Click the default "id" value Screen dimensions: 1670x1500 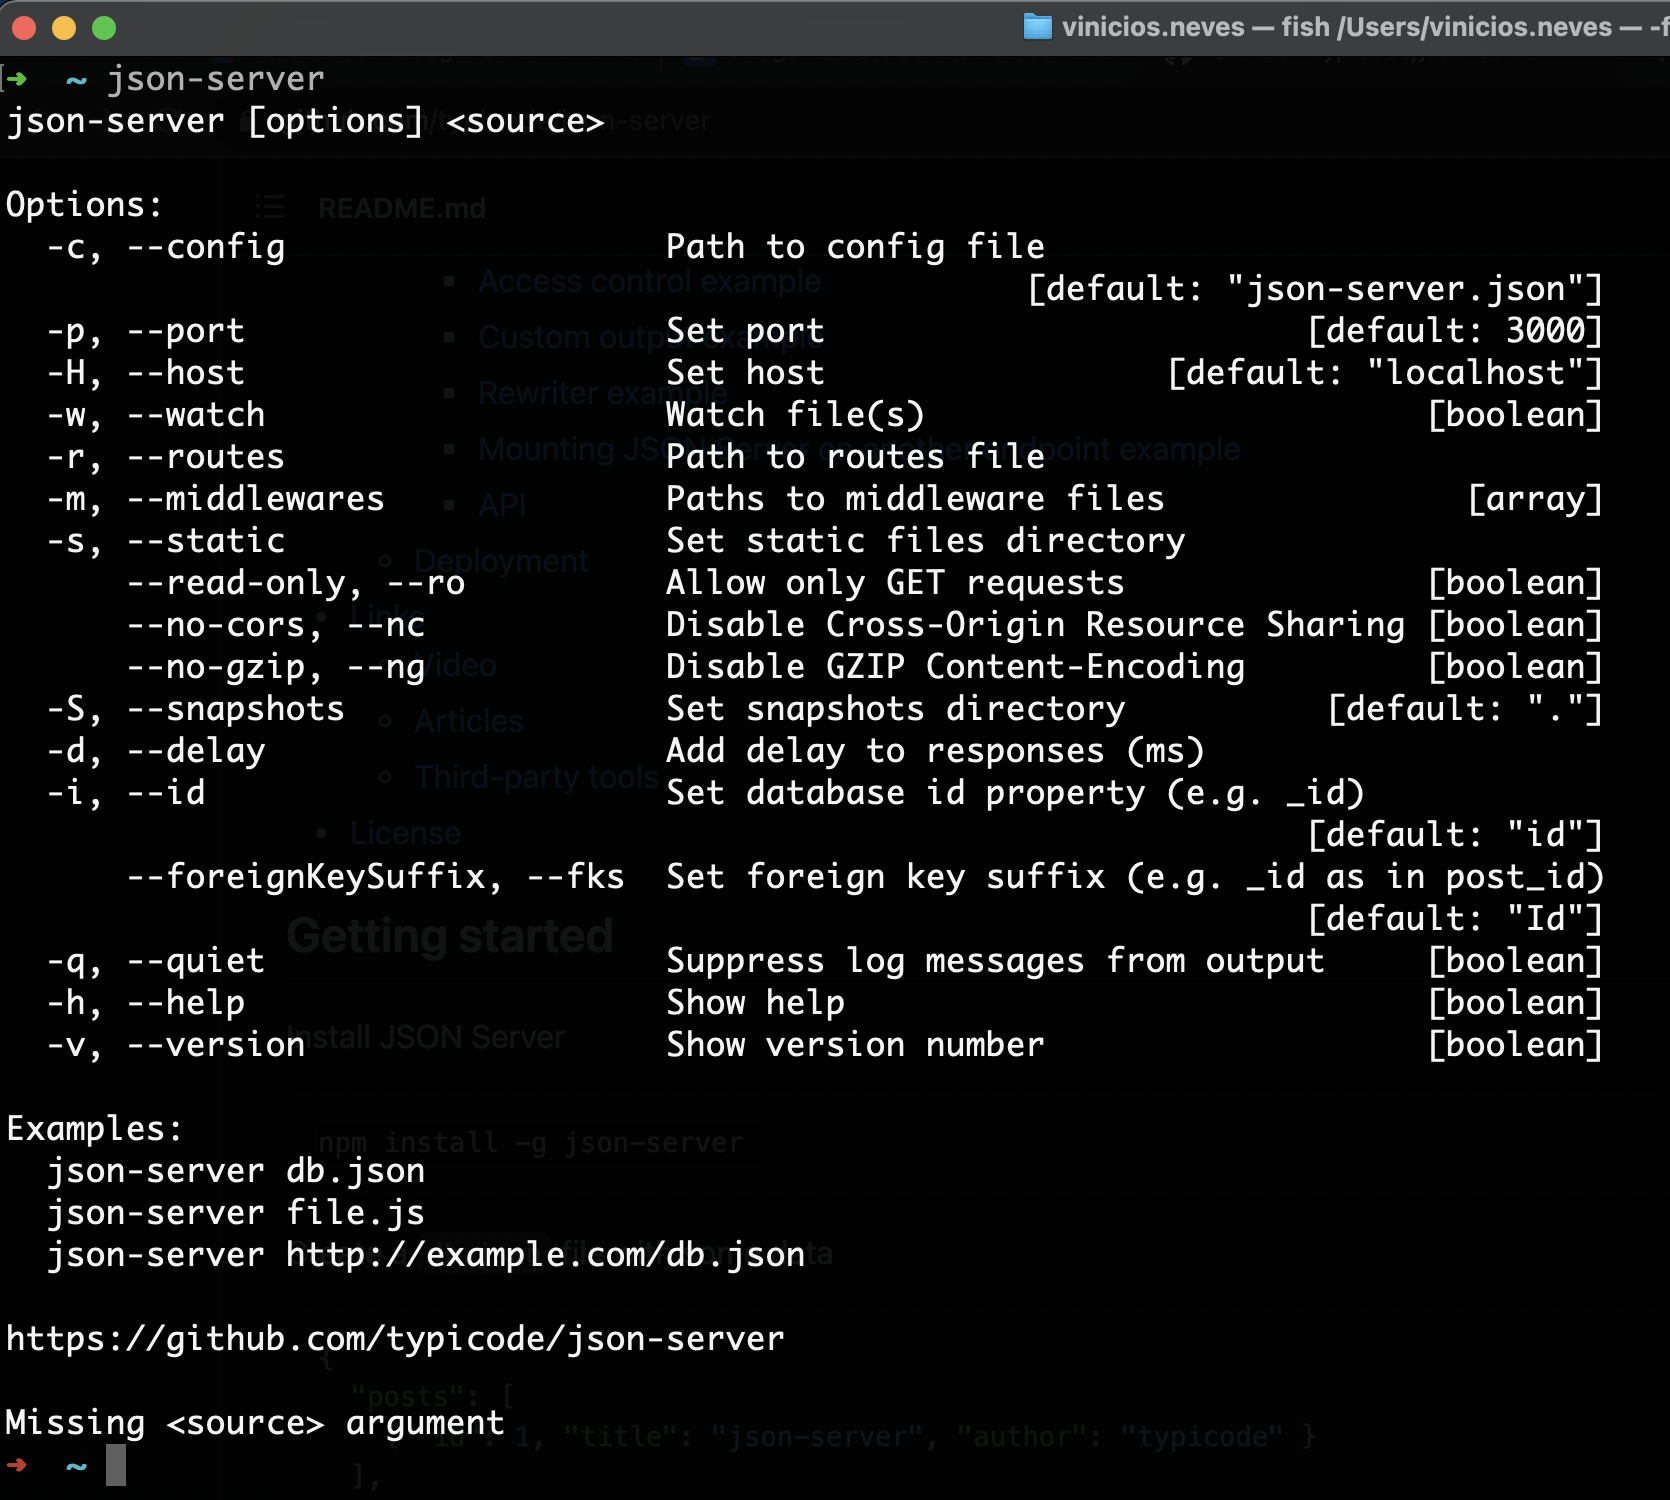[1456, 835]
